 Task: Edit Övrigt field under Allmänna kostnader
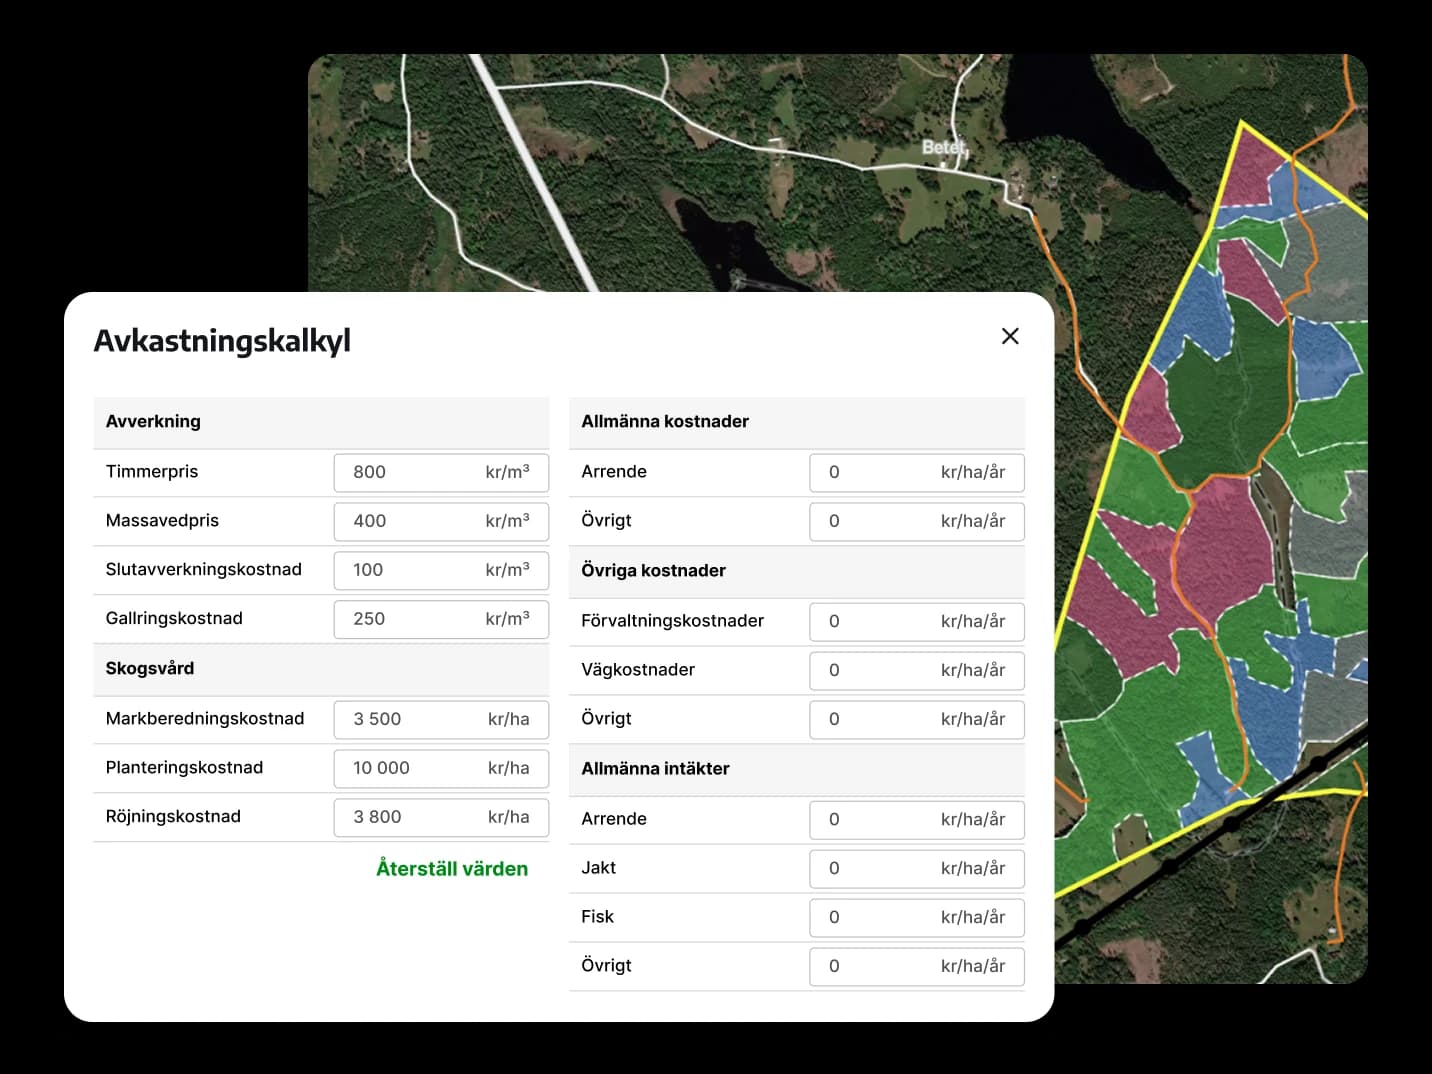pos(916,521)
